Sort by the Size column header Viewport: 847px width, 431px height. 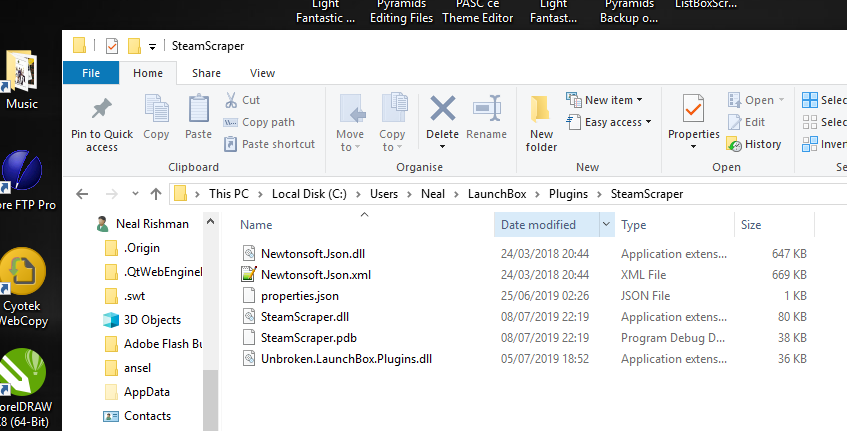[751, 225]
